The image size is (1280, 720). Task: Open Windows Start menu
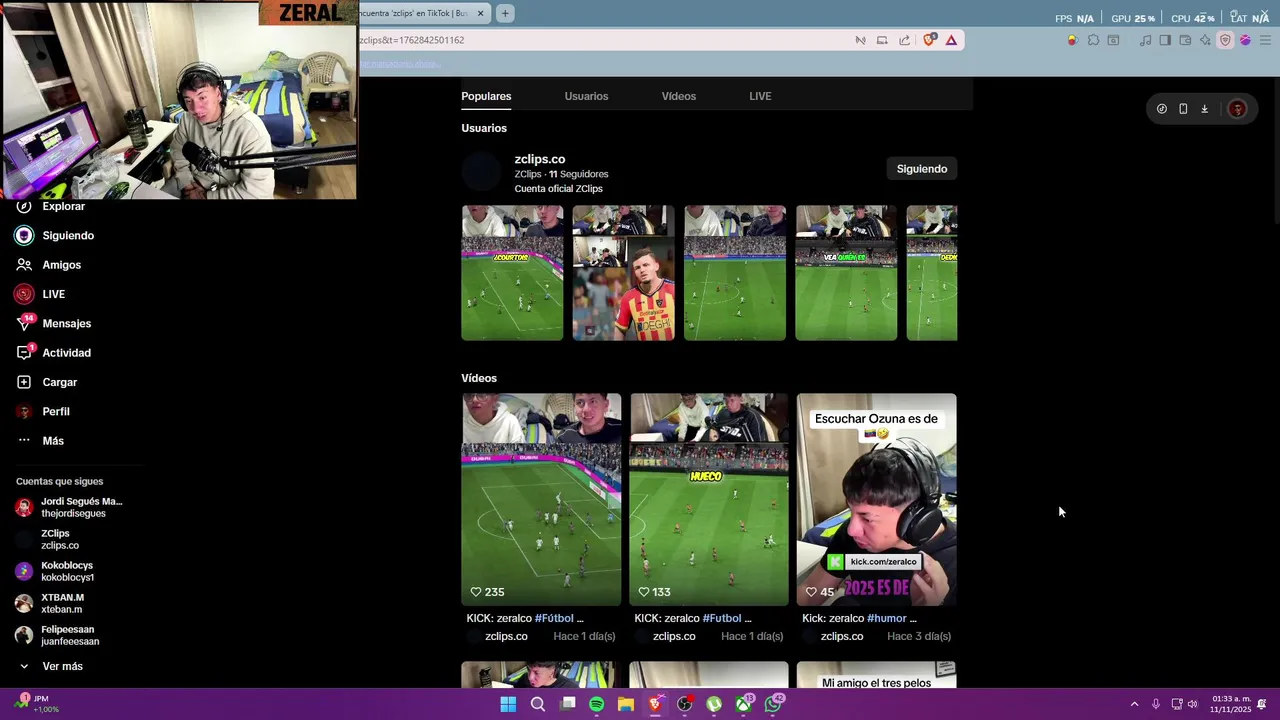pyautogui.click(x=508, y=704)
